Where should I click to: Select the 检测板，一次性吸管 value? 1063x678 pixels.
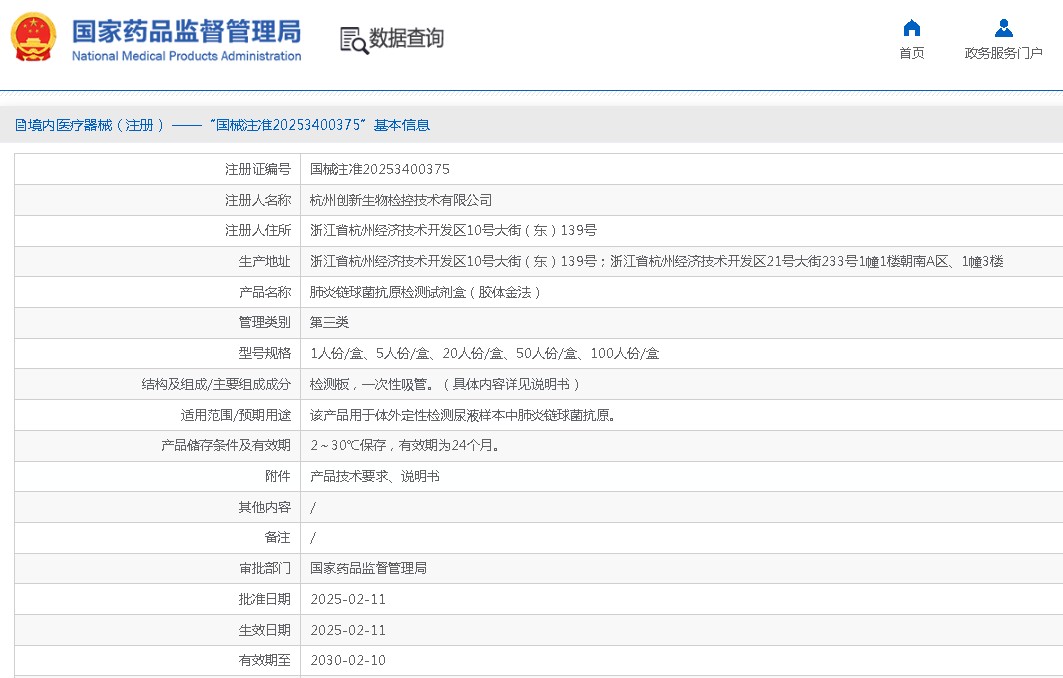pyautogui.click(x=445, y=384)
